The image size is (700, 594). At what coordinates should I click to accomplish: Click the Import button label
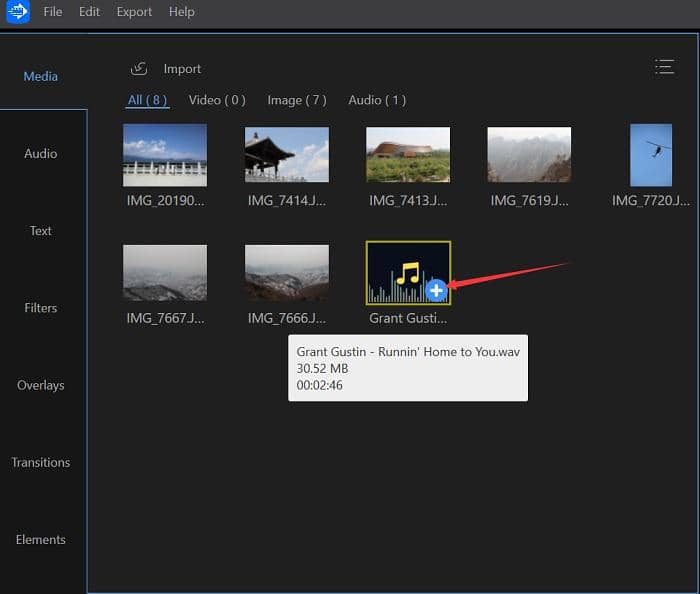click(182, 69)
